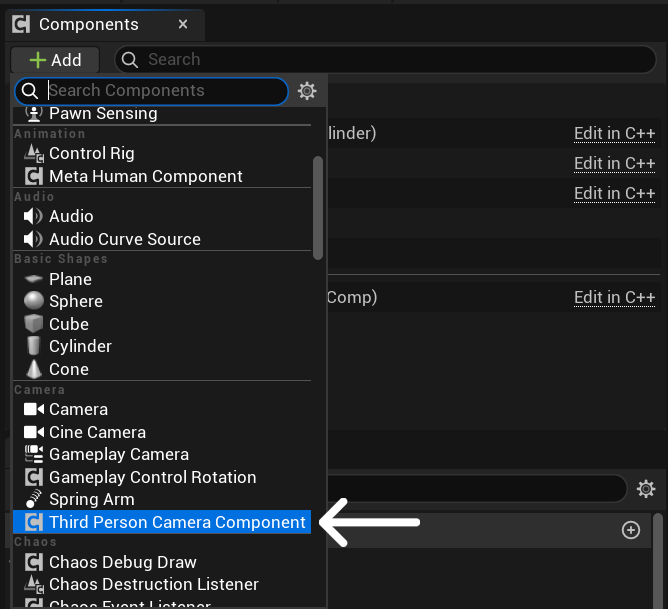Click the Search Components input field
Image resolution: width=668 pixels, height=609 pixels.
point(165,91)
